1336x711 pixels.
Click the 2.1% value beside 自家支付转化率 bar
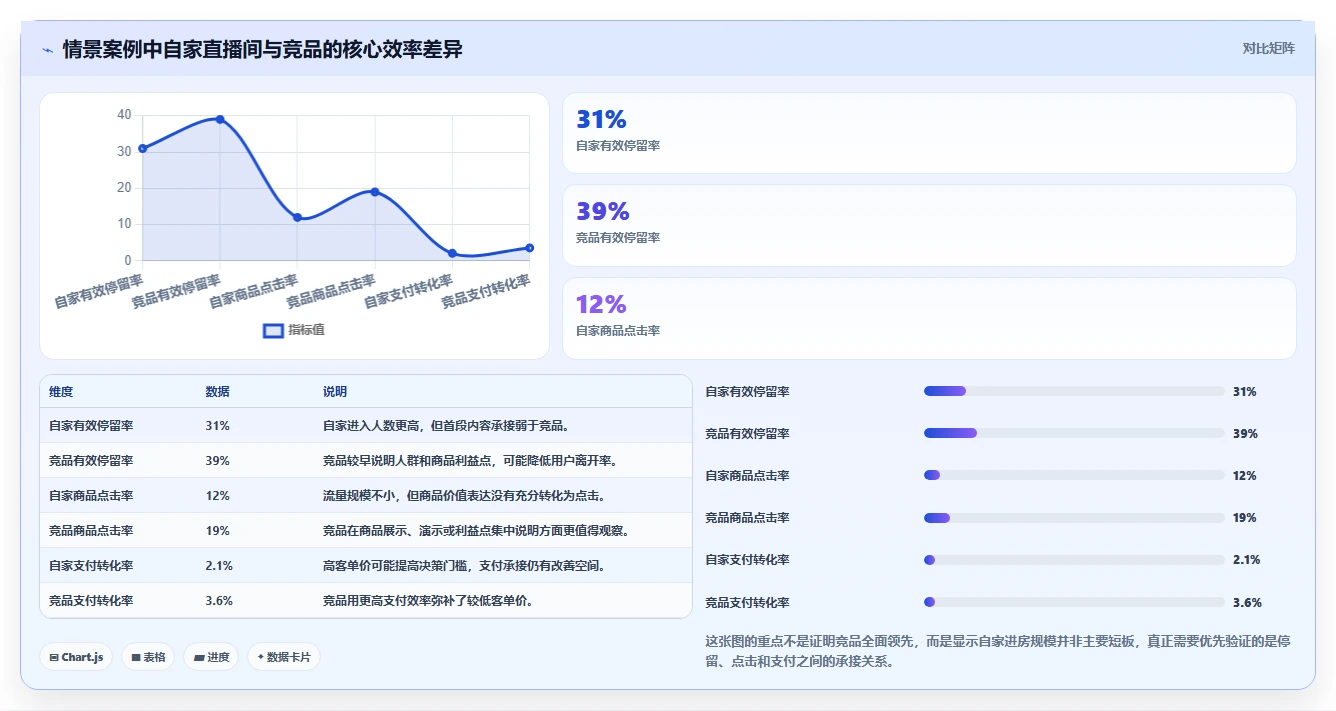tap(1247, 560)
